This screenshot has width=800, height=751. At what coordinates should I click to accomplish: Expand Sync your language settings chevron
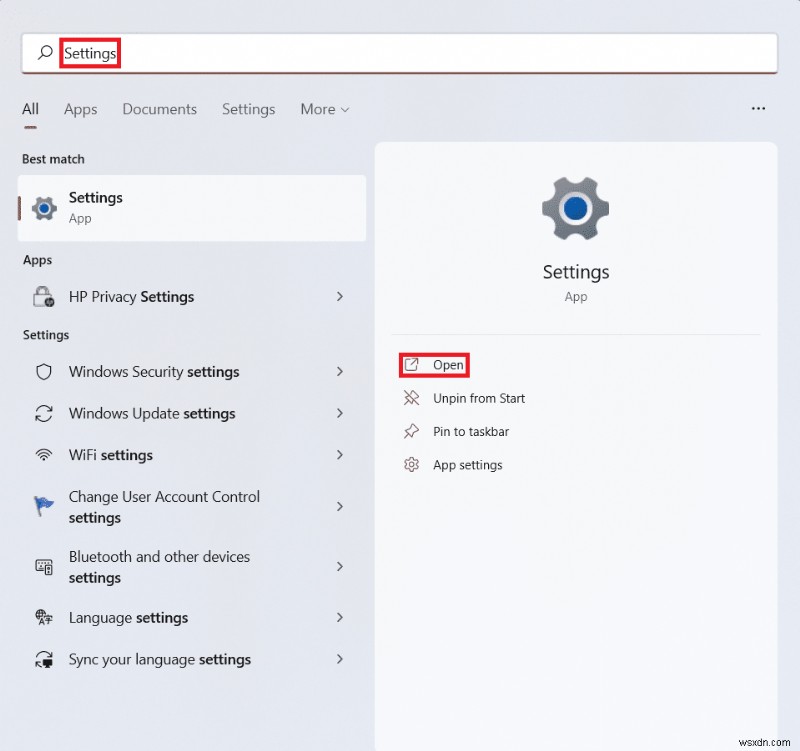[x=340, y=659]
